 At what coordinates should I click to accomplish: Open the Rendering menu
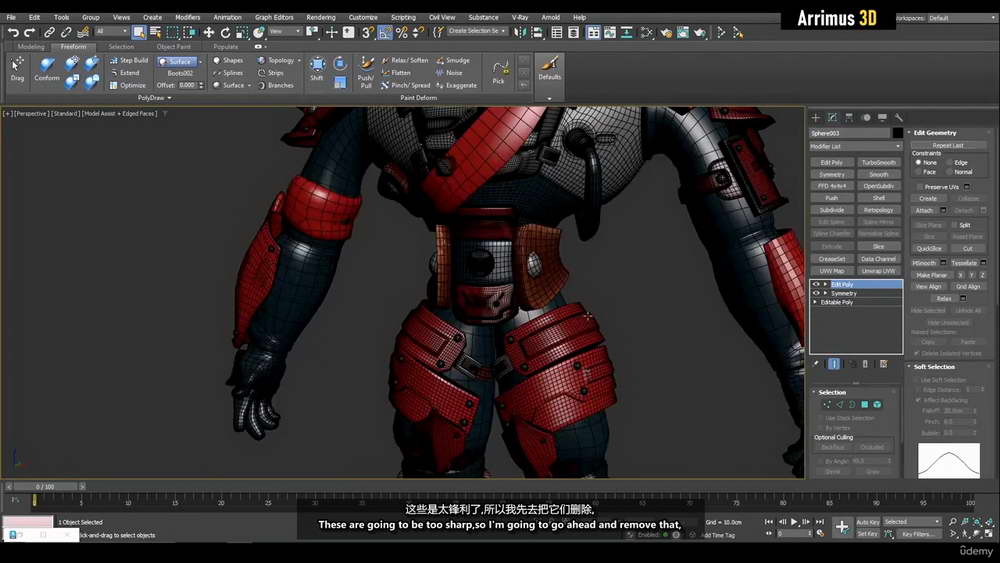(321, 17)
